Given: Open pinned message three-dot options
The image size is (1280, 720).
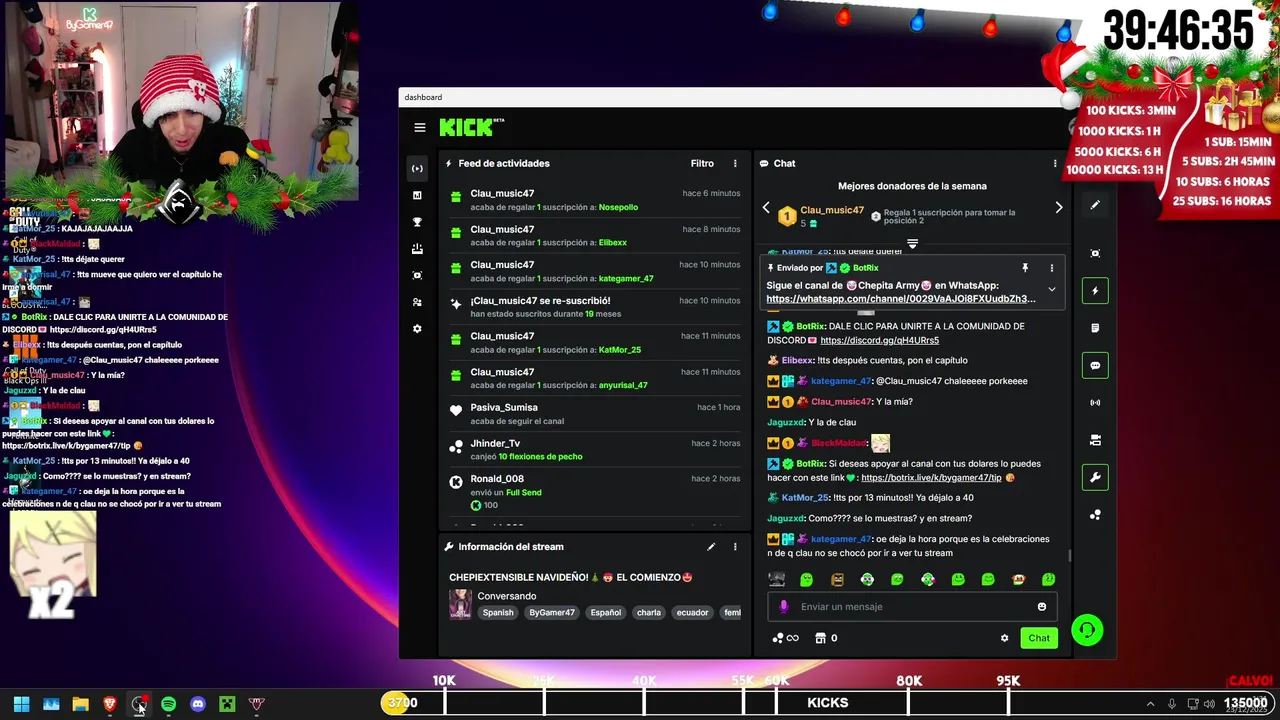Looking at the screenshot, I should tap(1051, 268).
